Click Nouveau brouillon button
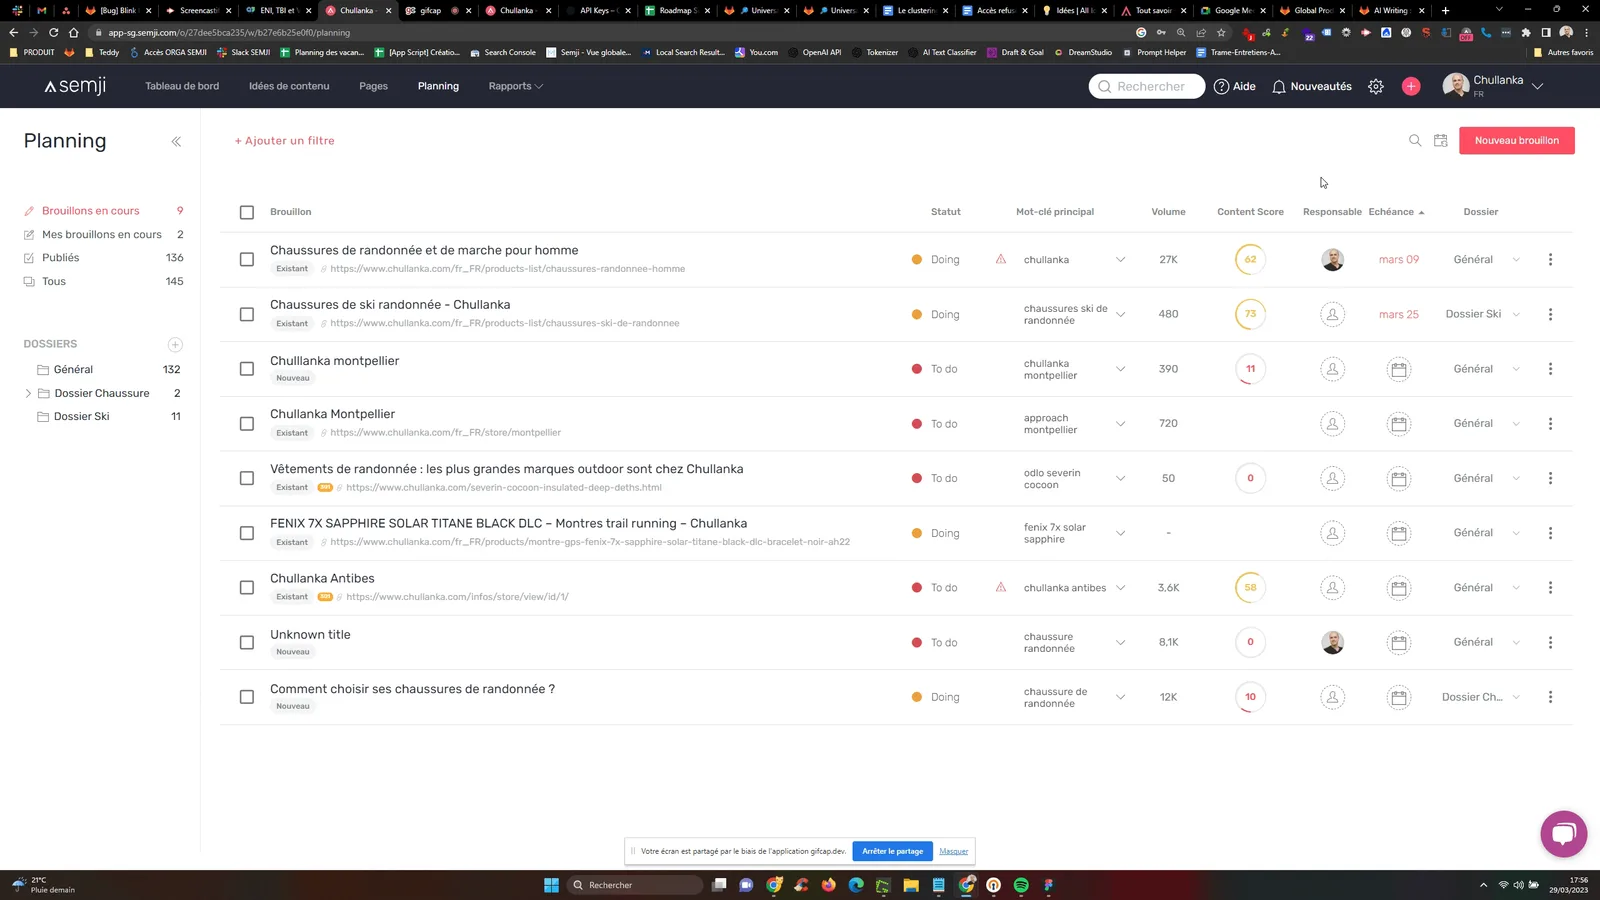The height and width of the screenshot is (900, 1600). pos(1516,141)
